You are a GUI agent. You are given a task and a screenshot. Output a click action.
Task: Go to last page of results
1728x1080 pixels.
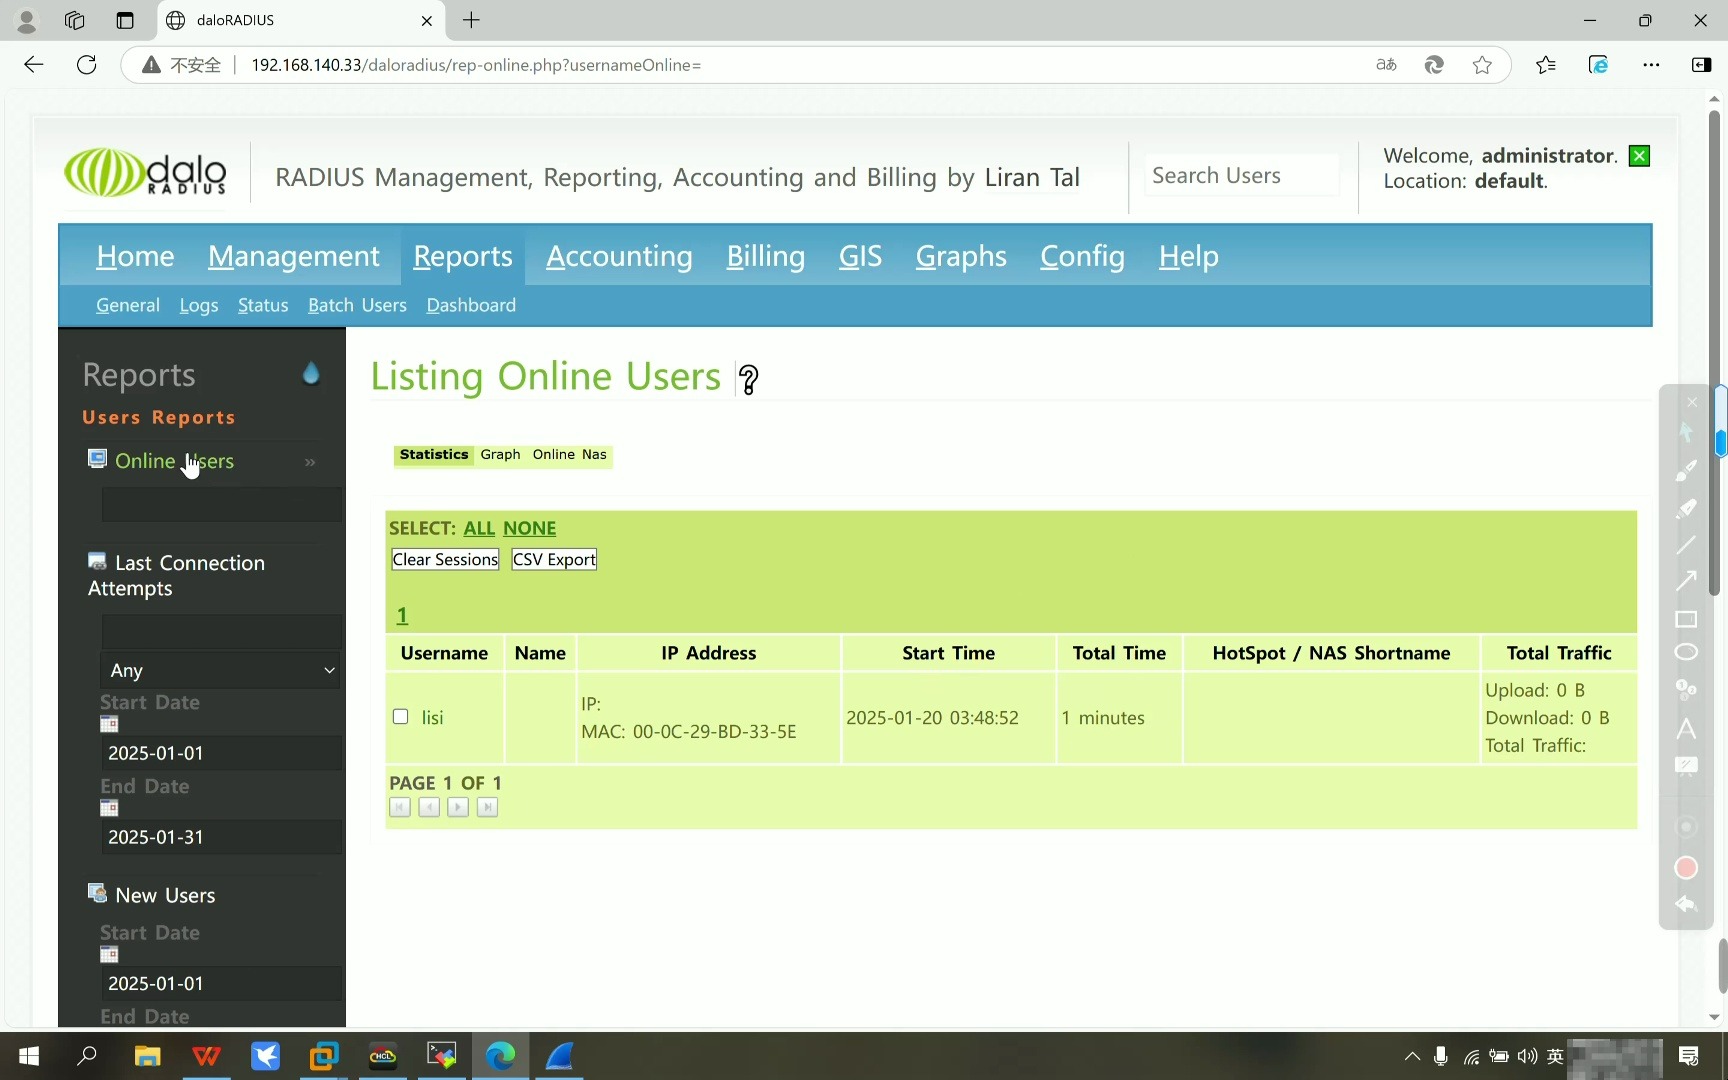487,807
